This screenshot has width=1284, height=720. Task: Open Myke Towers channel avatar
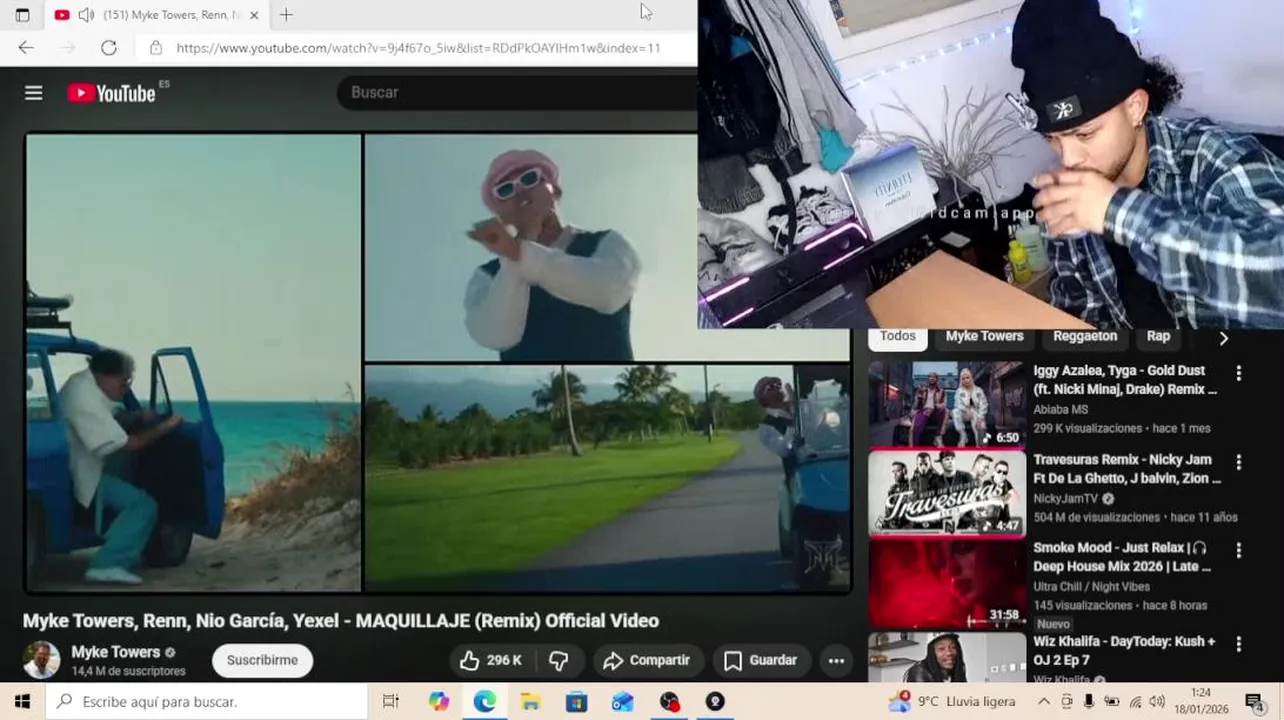pos(41,660)
